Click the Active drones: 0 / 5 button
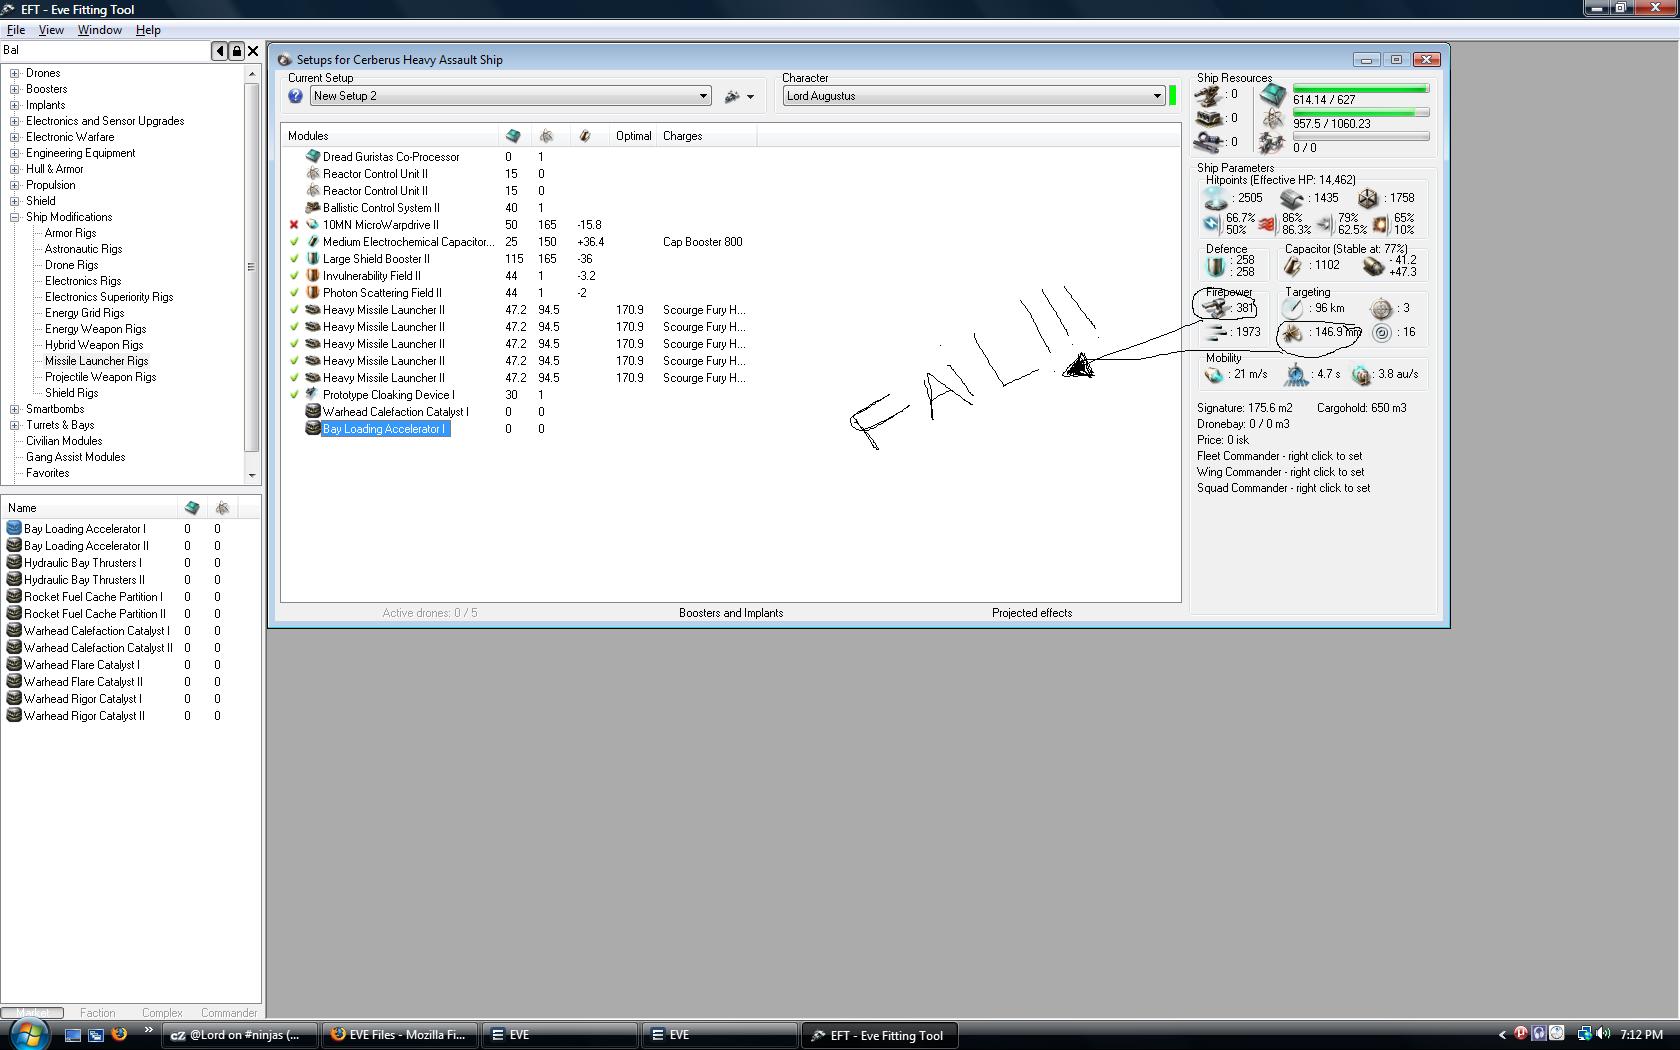This screenshot has width=1680, height=1050. tap(430, 613)
